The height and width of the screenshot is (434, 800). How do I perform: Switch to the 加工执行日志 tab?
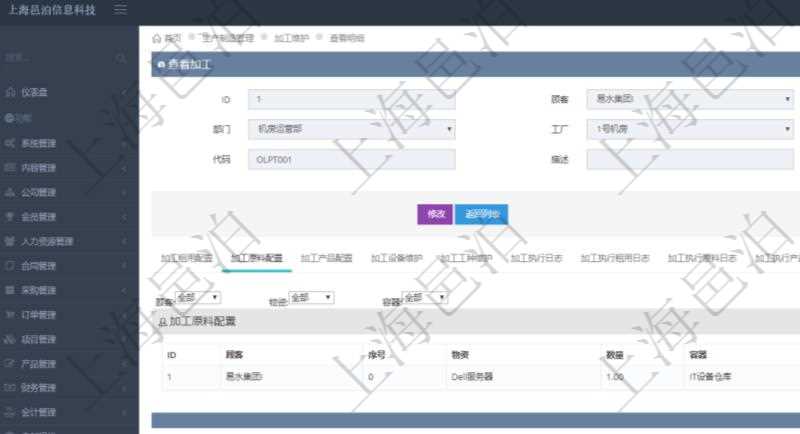[536, 258]
